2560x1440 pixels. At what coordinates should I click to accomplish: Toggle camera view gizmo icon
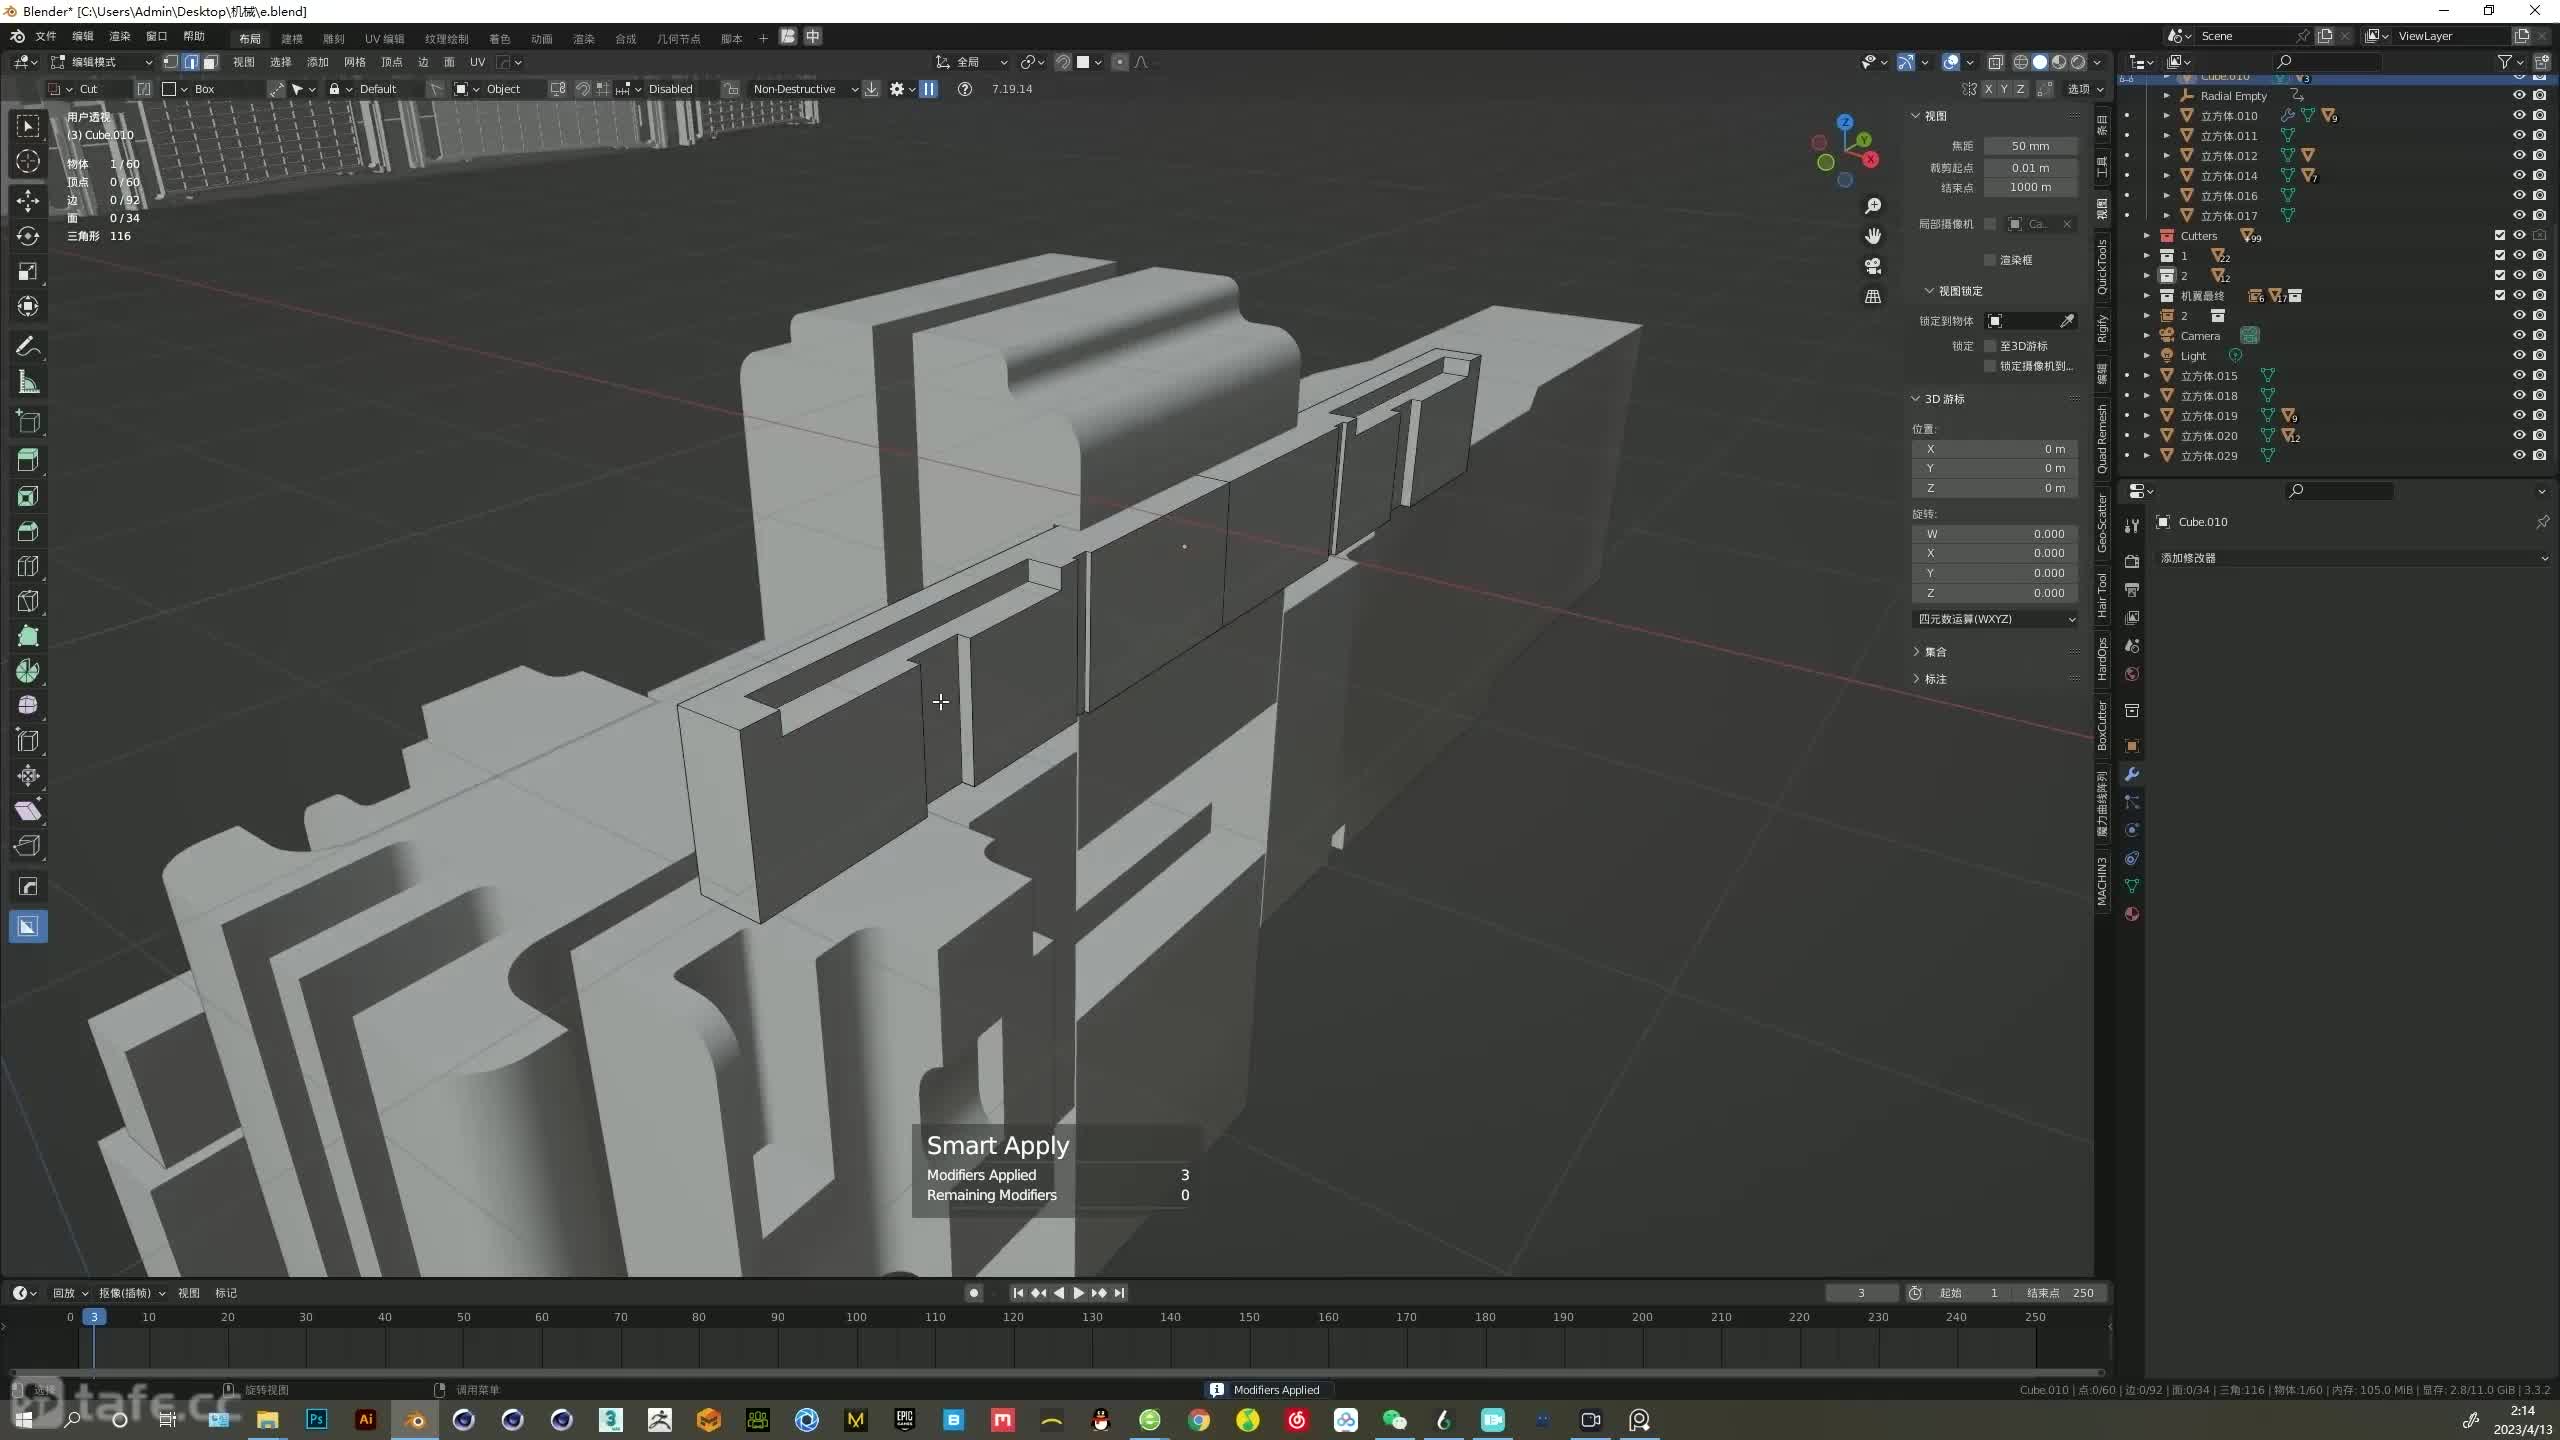(x=1873, y=266)
